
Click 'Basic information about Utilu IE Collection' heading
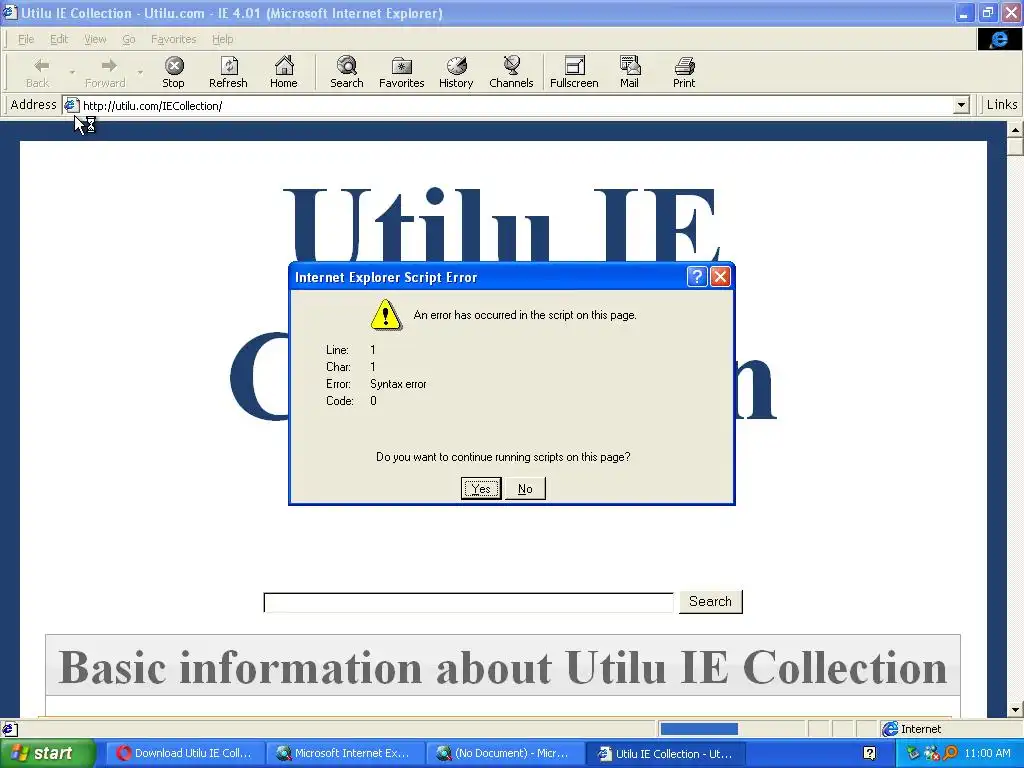tap(503, 667)
